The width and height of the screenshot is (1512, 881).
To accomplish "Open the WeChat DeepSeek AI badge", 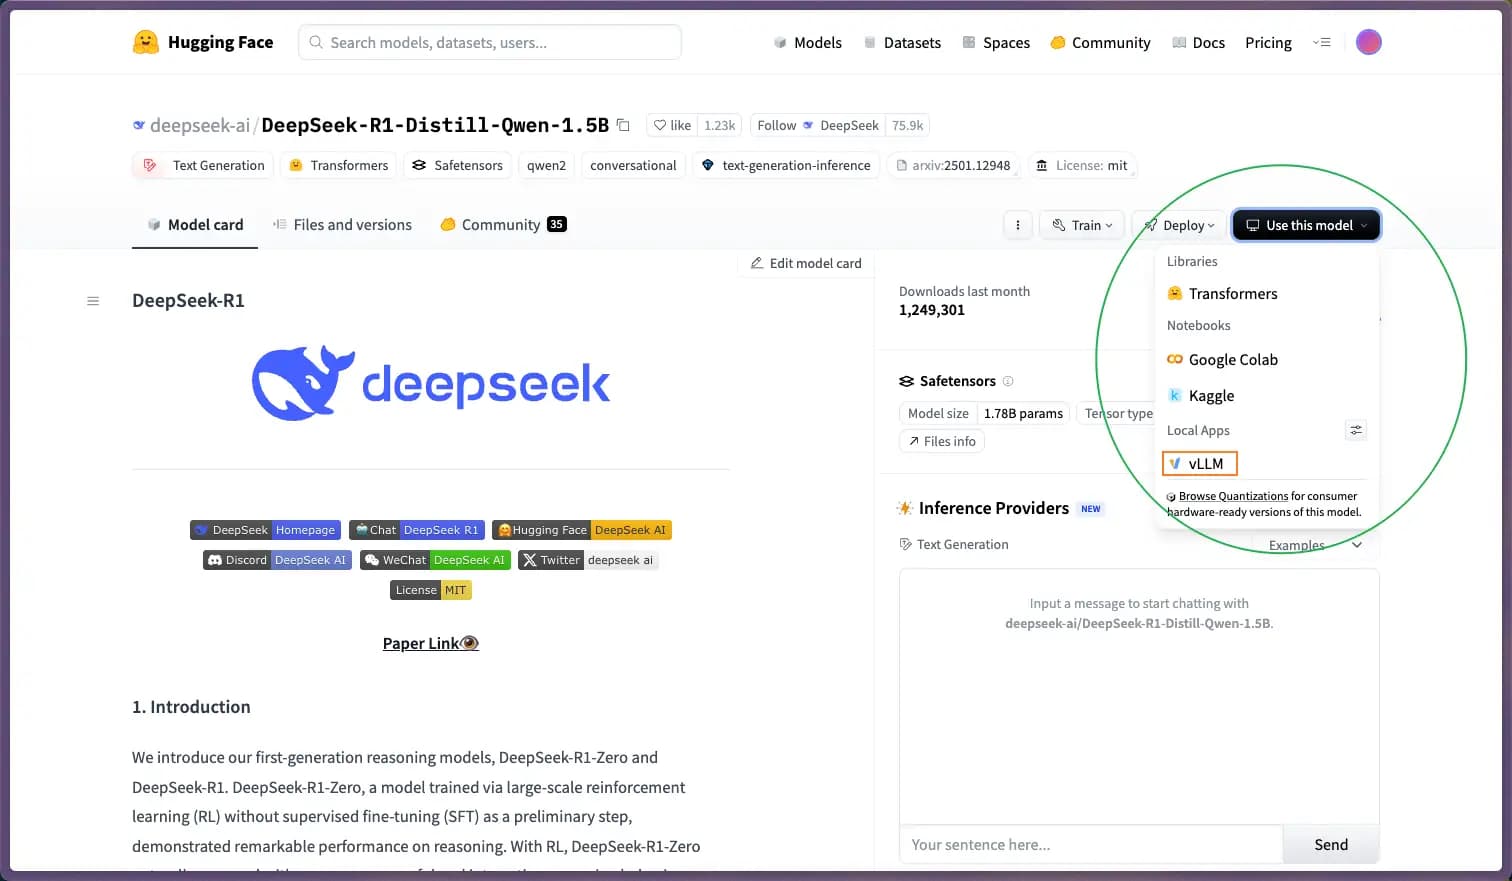I will click(x=435, y=560).
